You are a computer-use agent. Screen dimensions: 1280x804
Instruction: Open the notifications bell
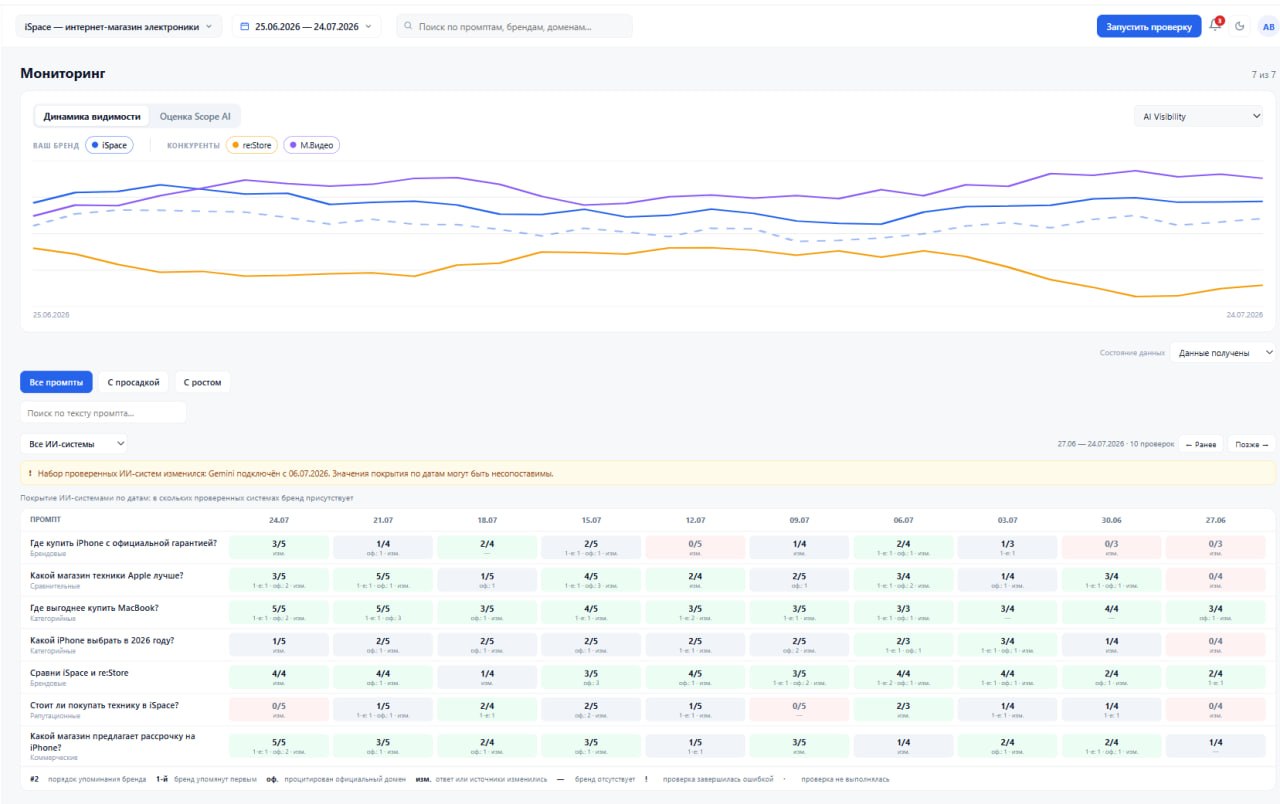1216,26
